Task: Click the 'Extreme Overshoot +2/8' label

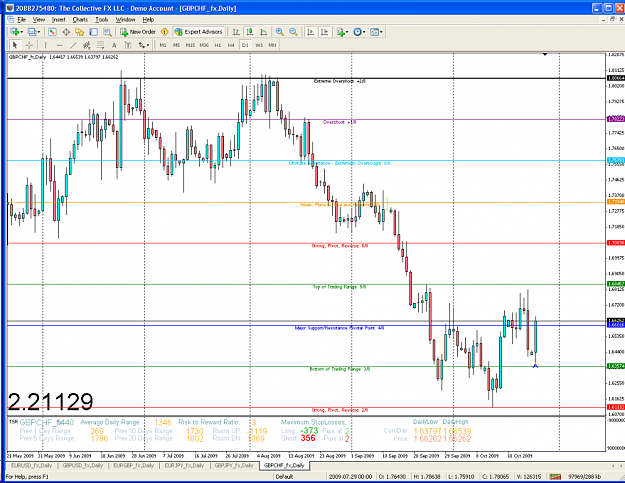Action: tap(340, 81)
